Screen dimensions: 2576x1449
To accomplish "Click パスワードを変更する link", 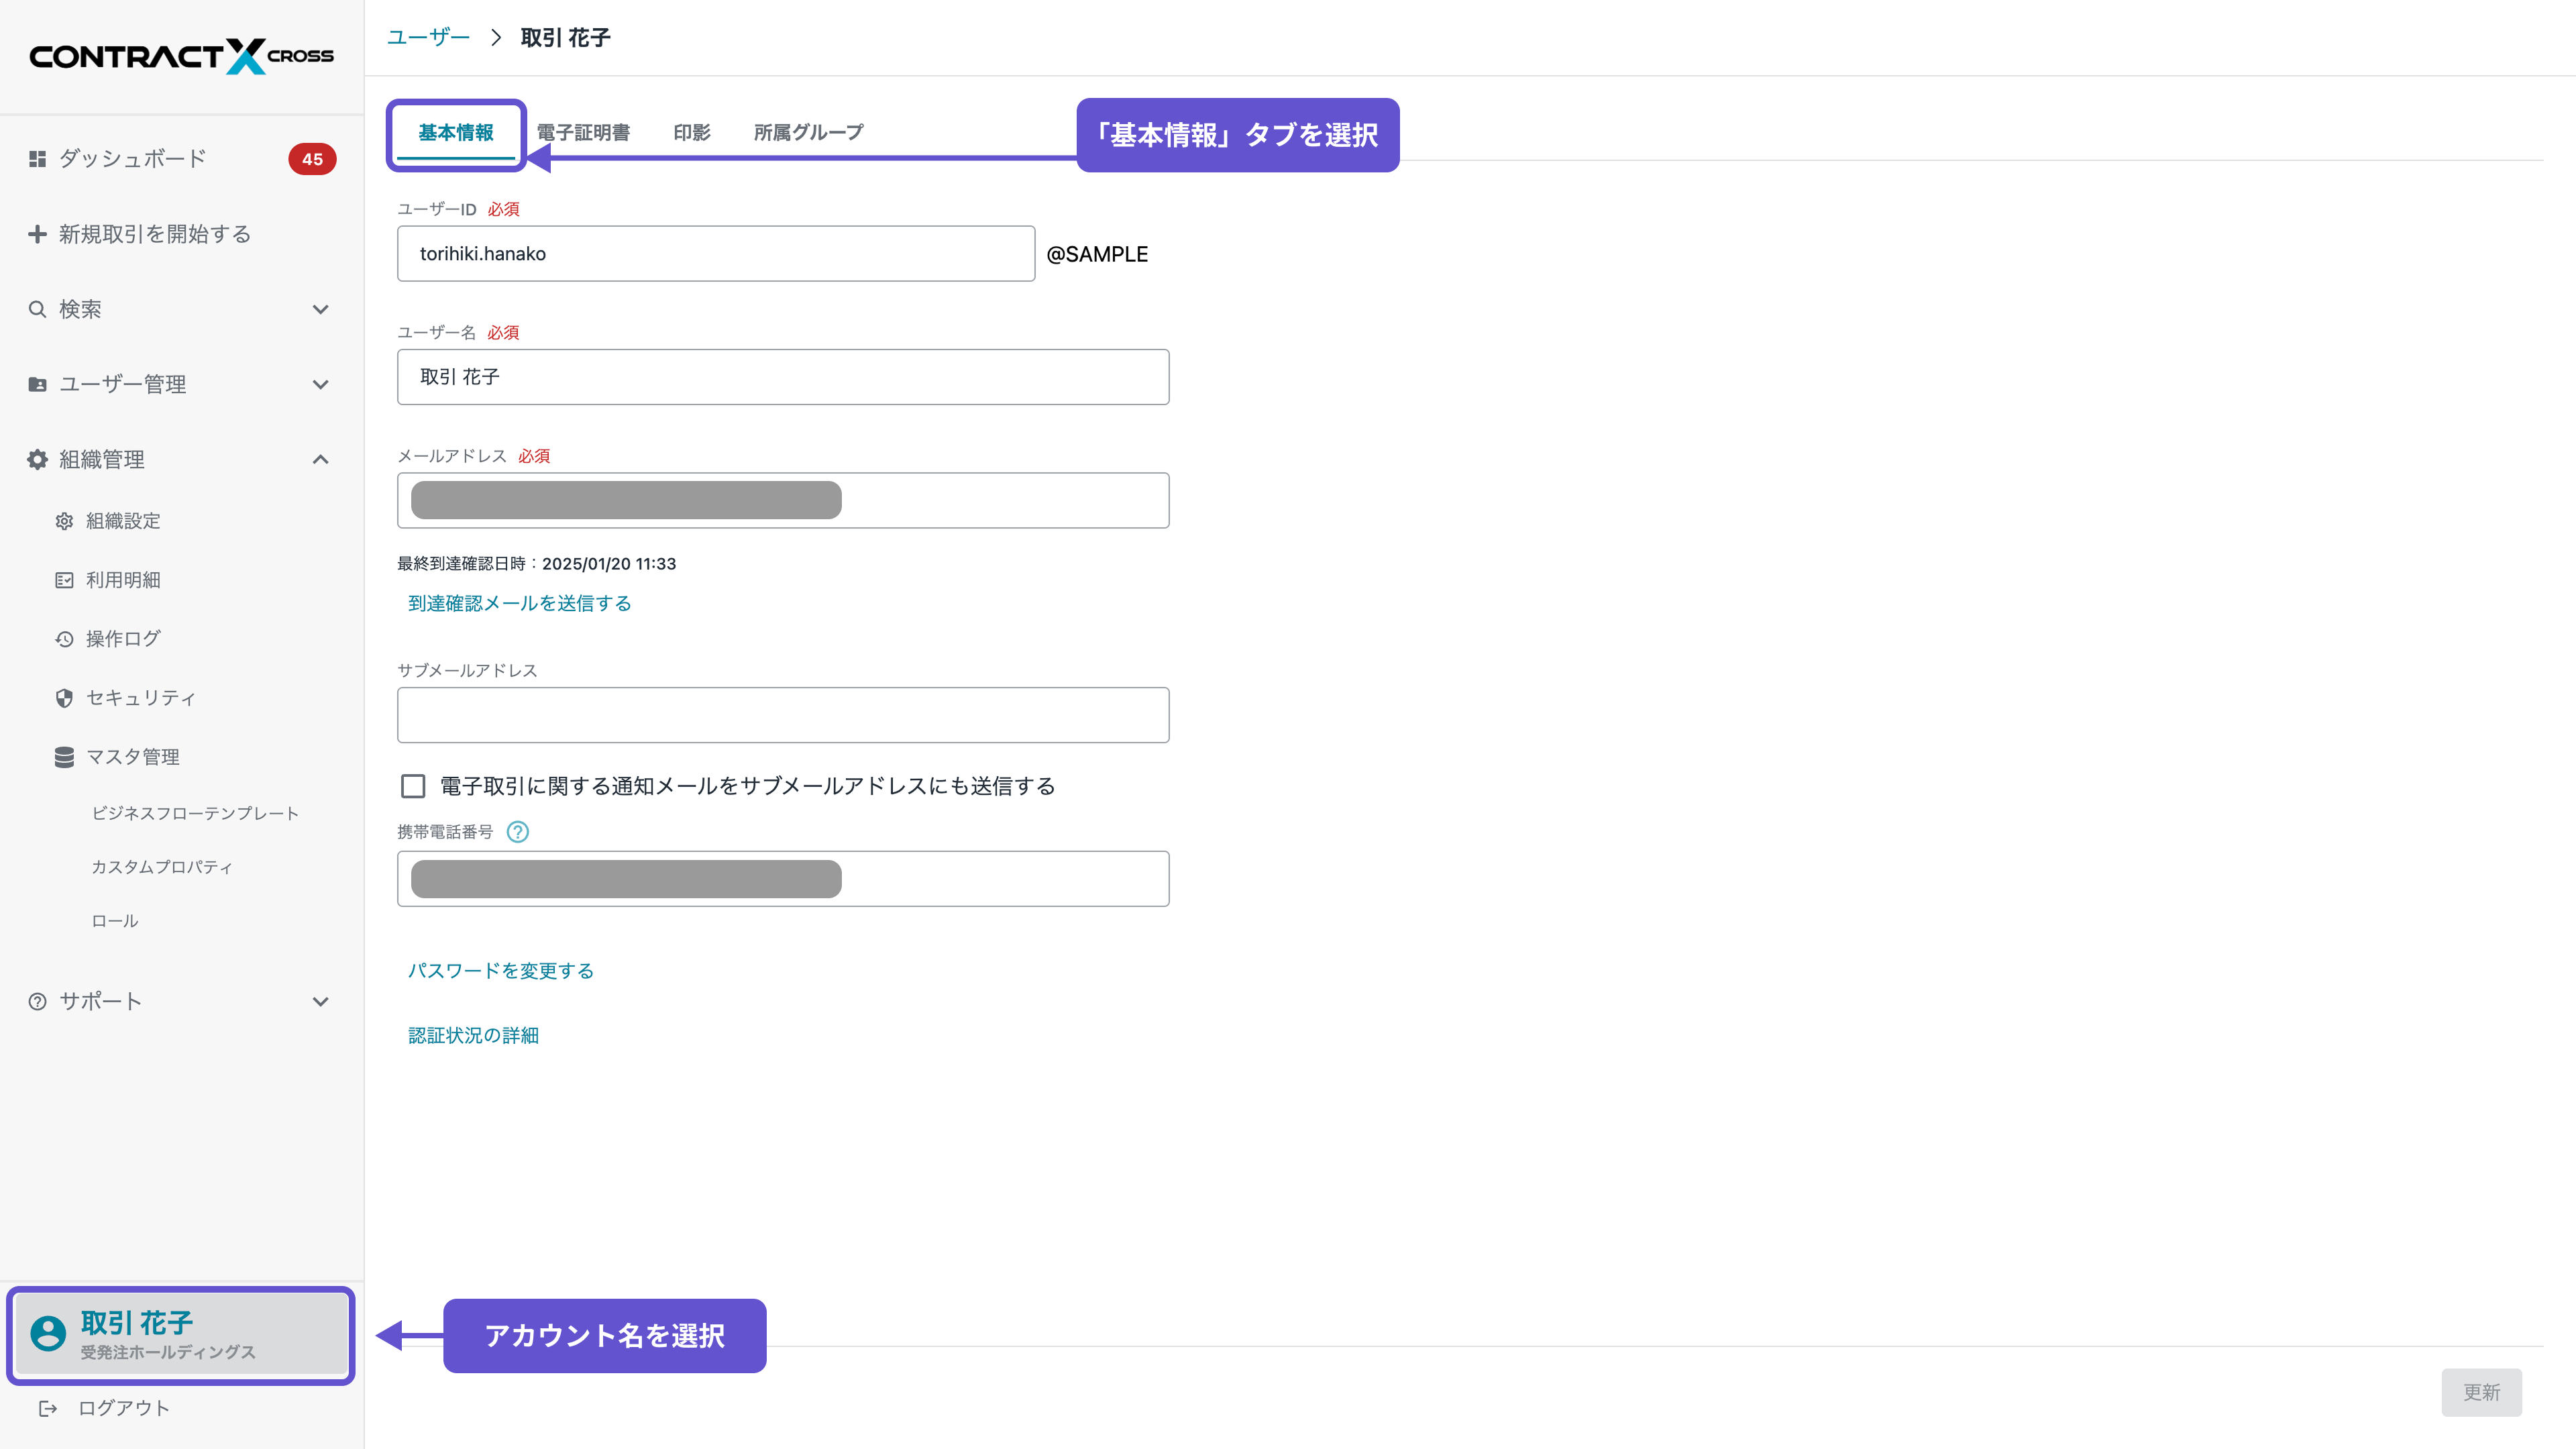I will coord(500,971).
